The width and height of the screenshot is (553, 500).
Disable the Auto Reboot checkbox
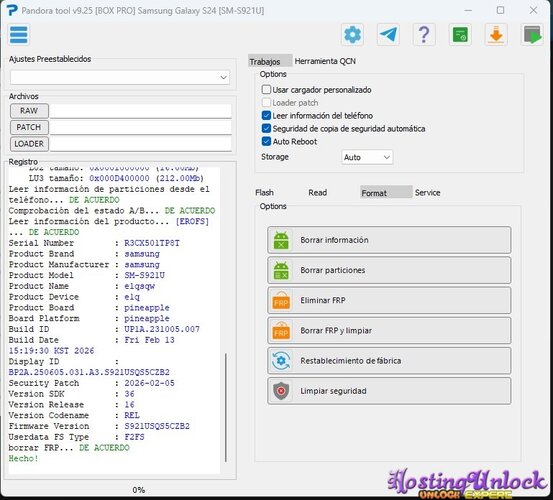(x=266, y=141)
